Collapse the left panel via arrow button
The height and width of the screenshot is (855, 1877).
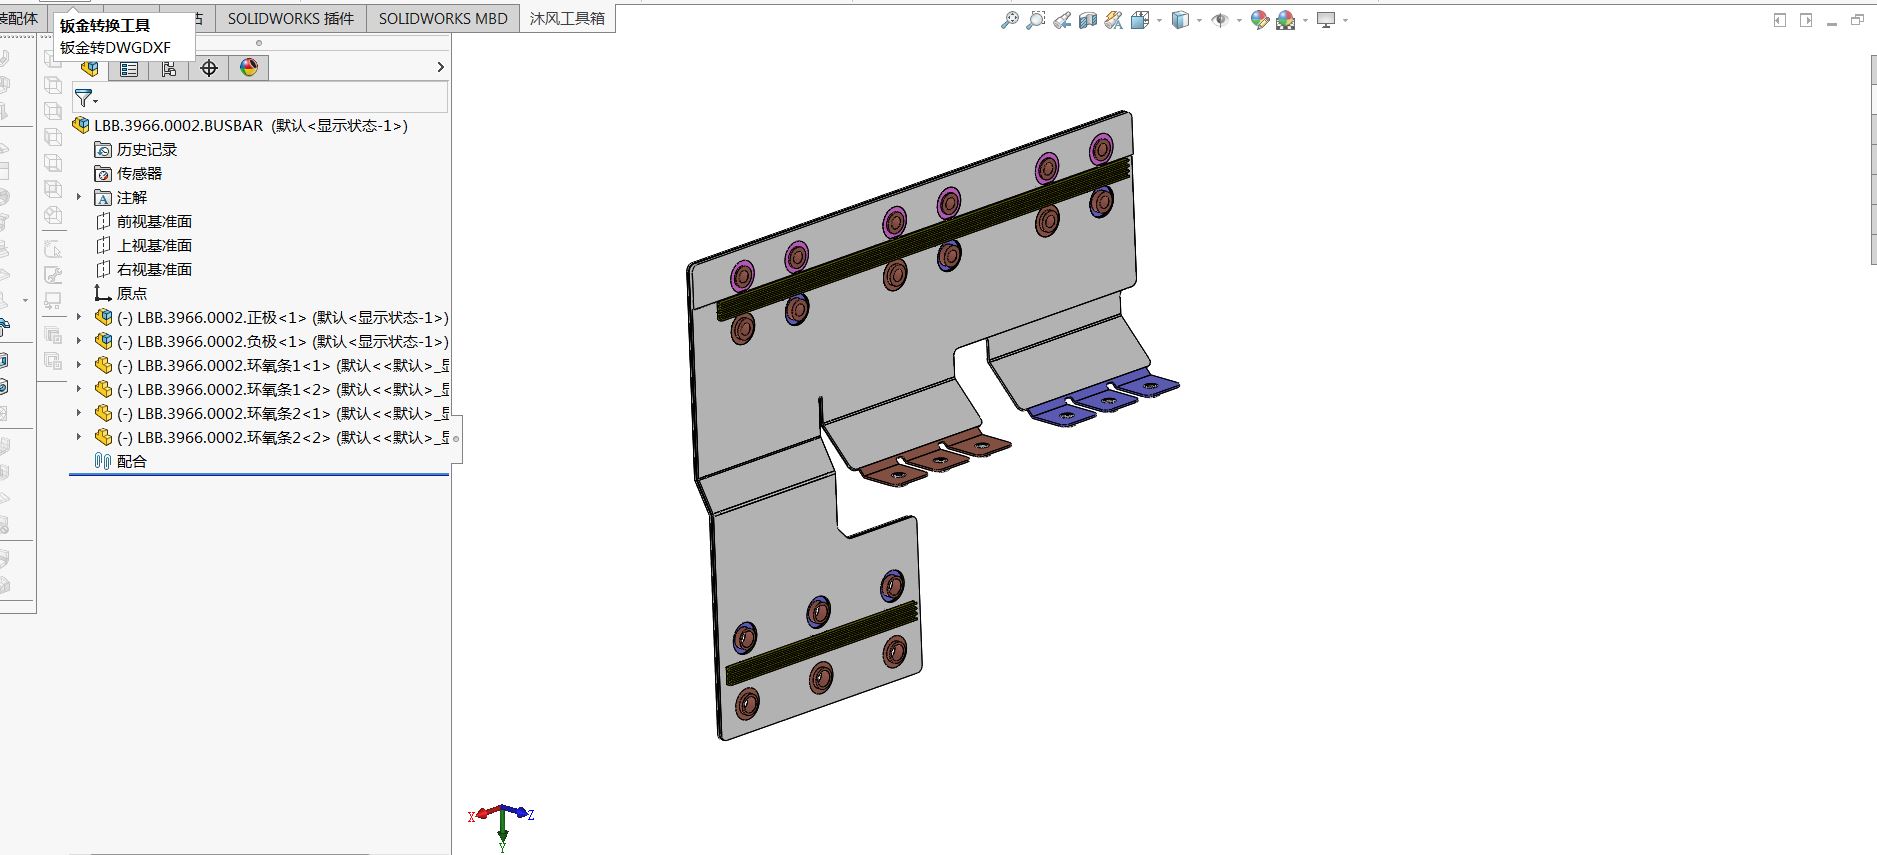tap(1780, 20)
